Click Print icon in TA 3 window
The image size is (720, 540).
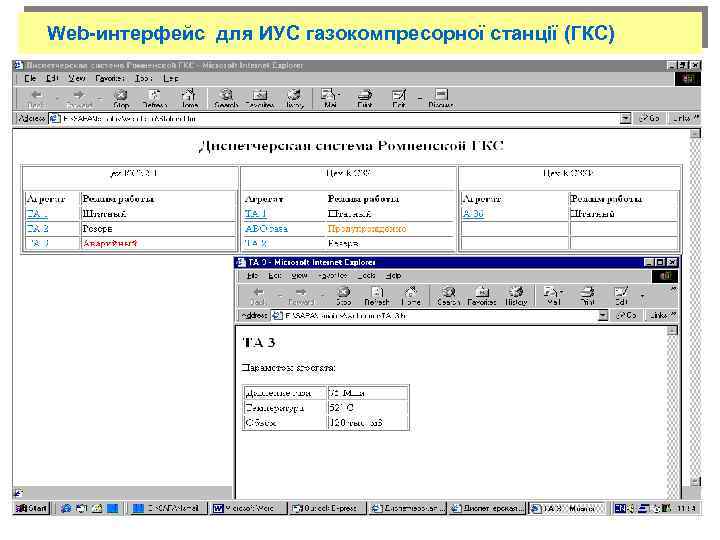click(x=587, y=296)
